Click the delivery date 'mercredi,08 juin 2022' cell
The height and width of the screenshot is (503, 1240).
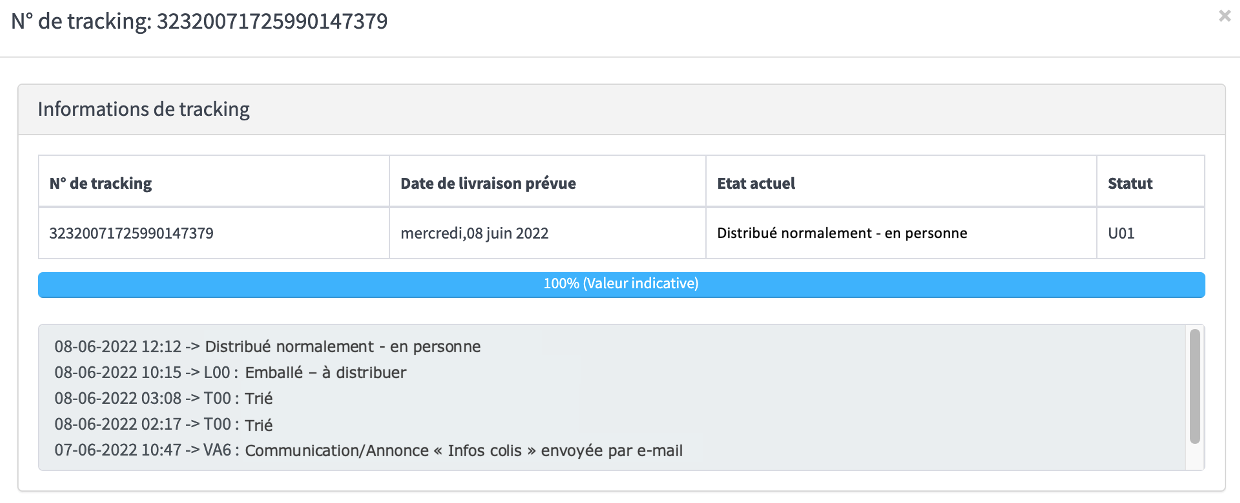click(474, 234)
